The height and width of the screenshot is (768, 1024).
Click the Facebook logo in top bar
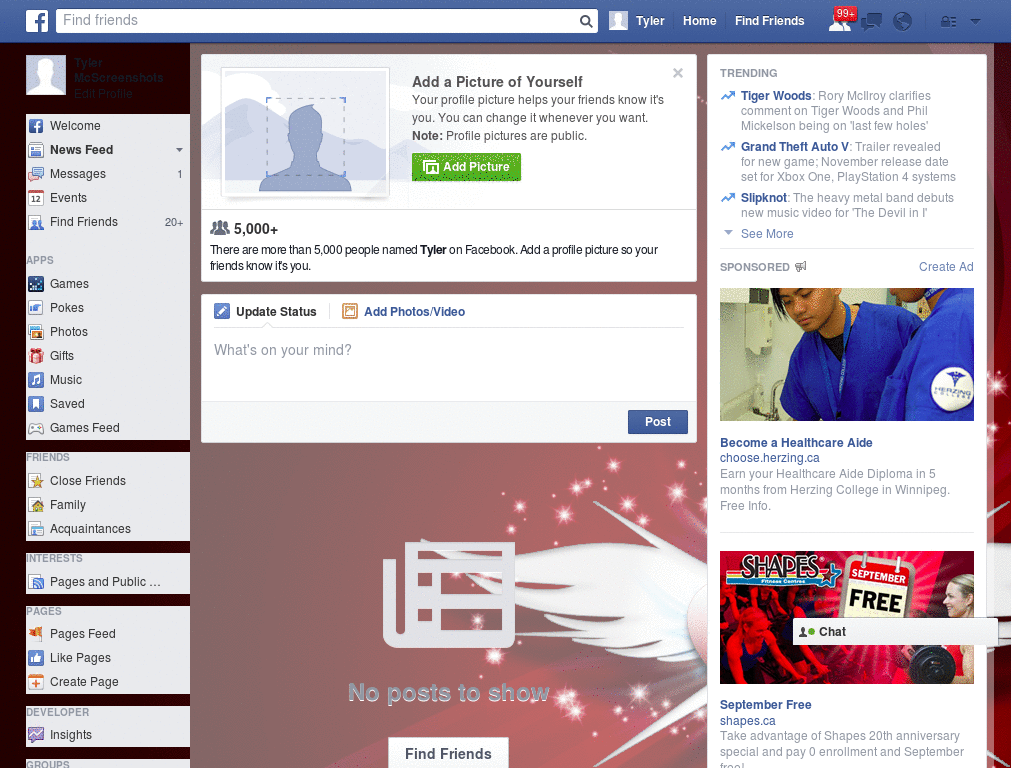[x=37, y=21]
